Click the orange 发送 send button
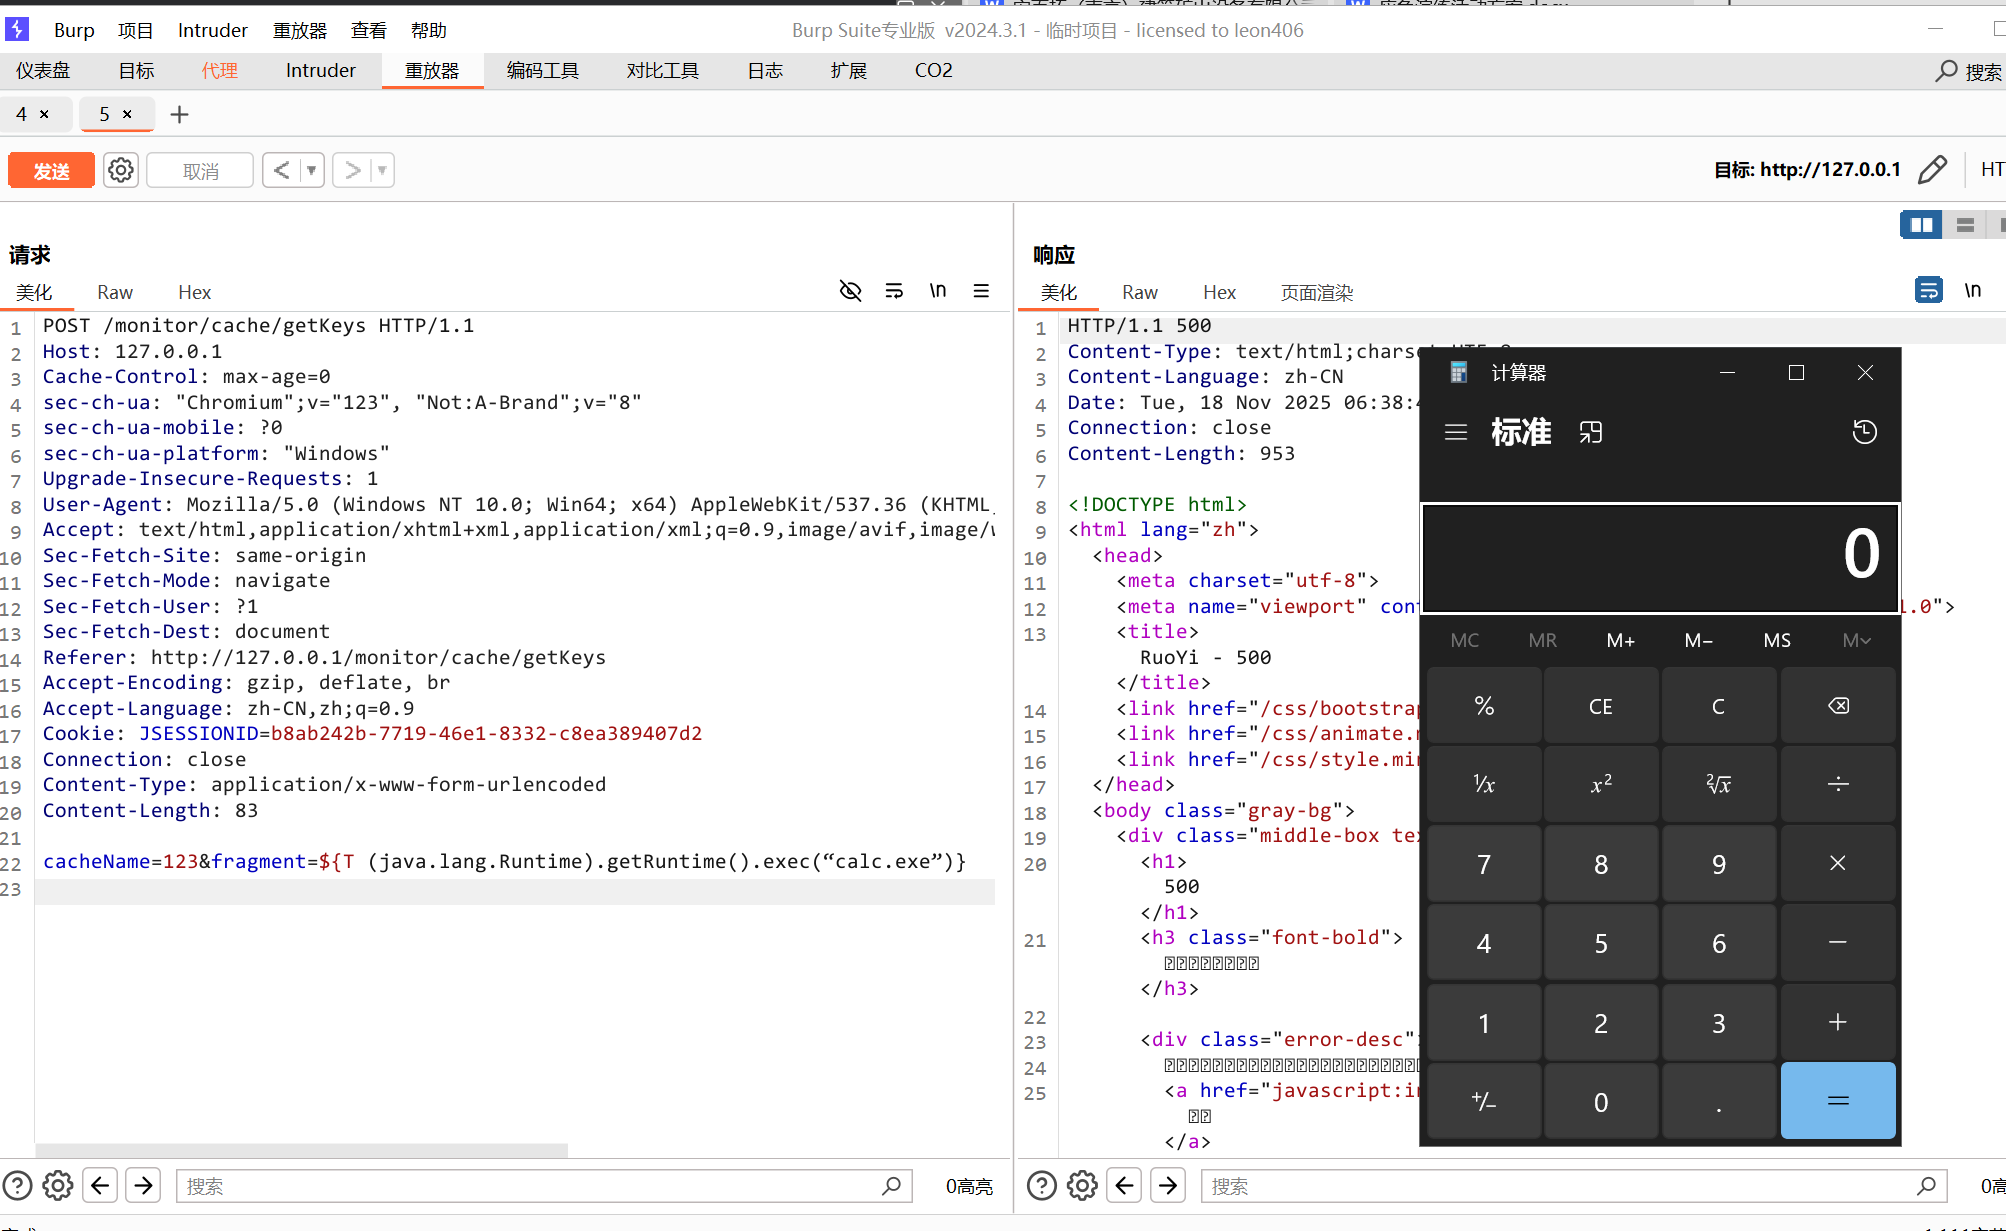 tap(52, 170)
